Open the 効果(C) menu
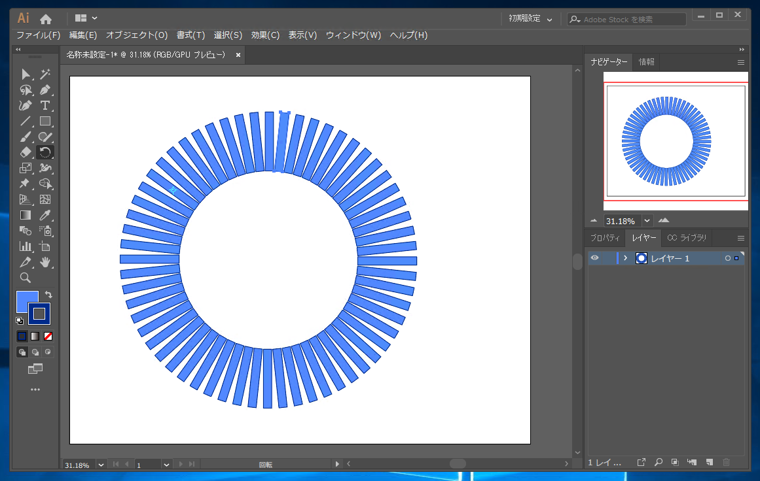The image size is (760, 481). tap(265, 35)
